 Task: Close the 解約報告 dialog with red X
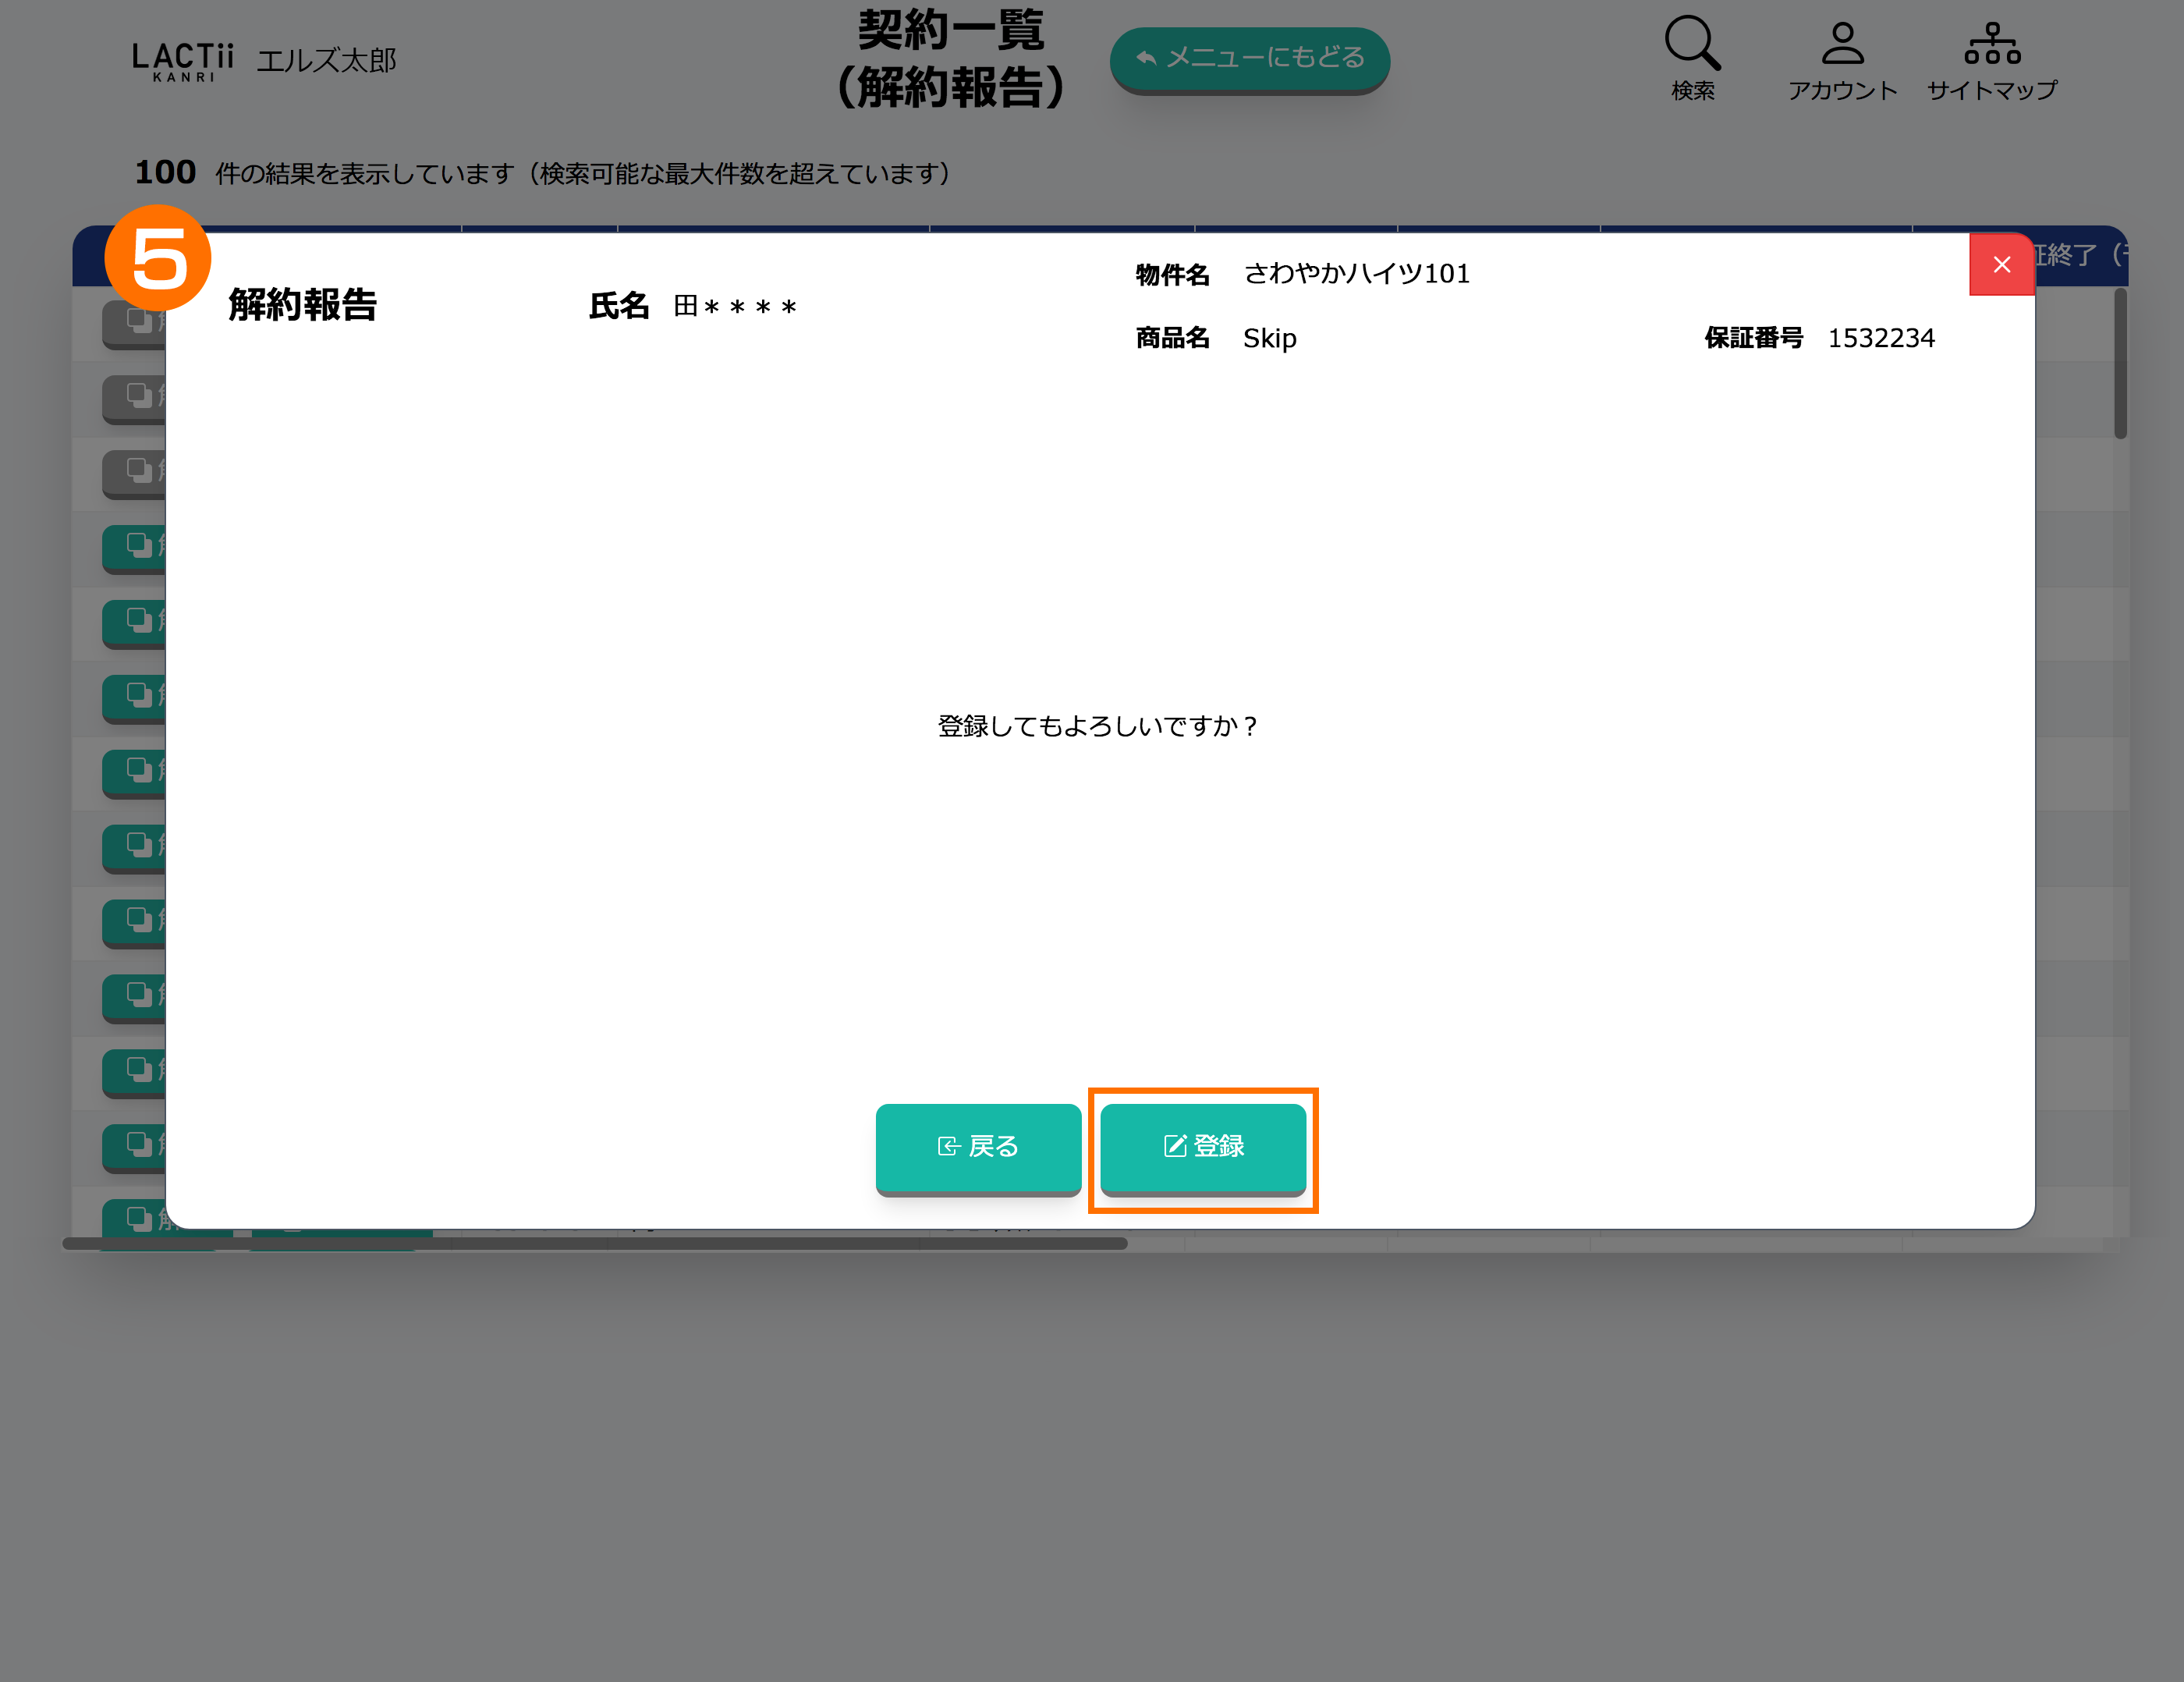(x=2001, y=264)
